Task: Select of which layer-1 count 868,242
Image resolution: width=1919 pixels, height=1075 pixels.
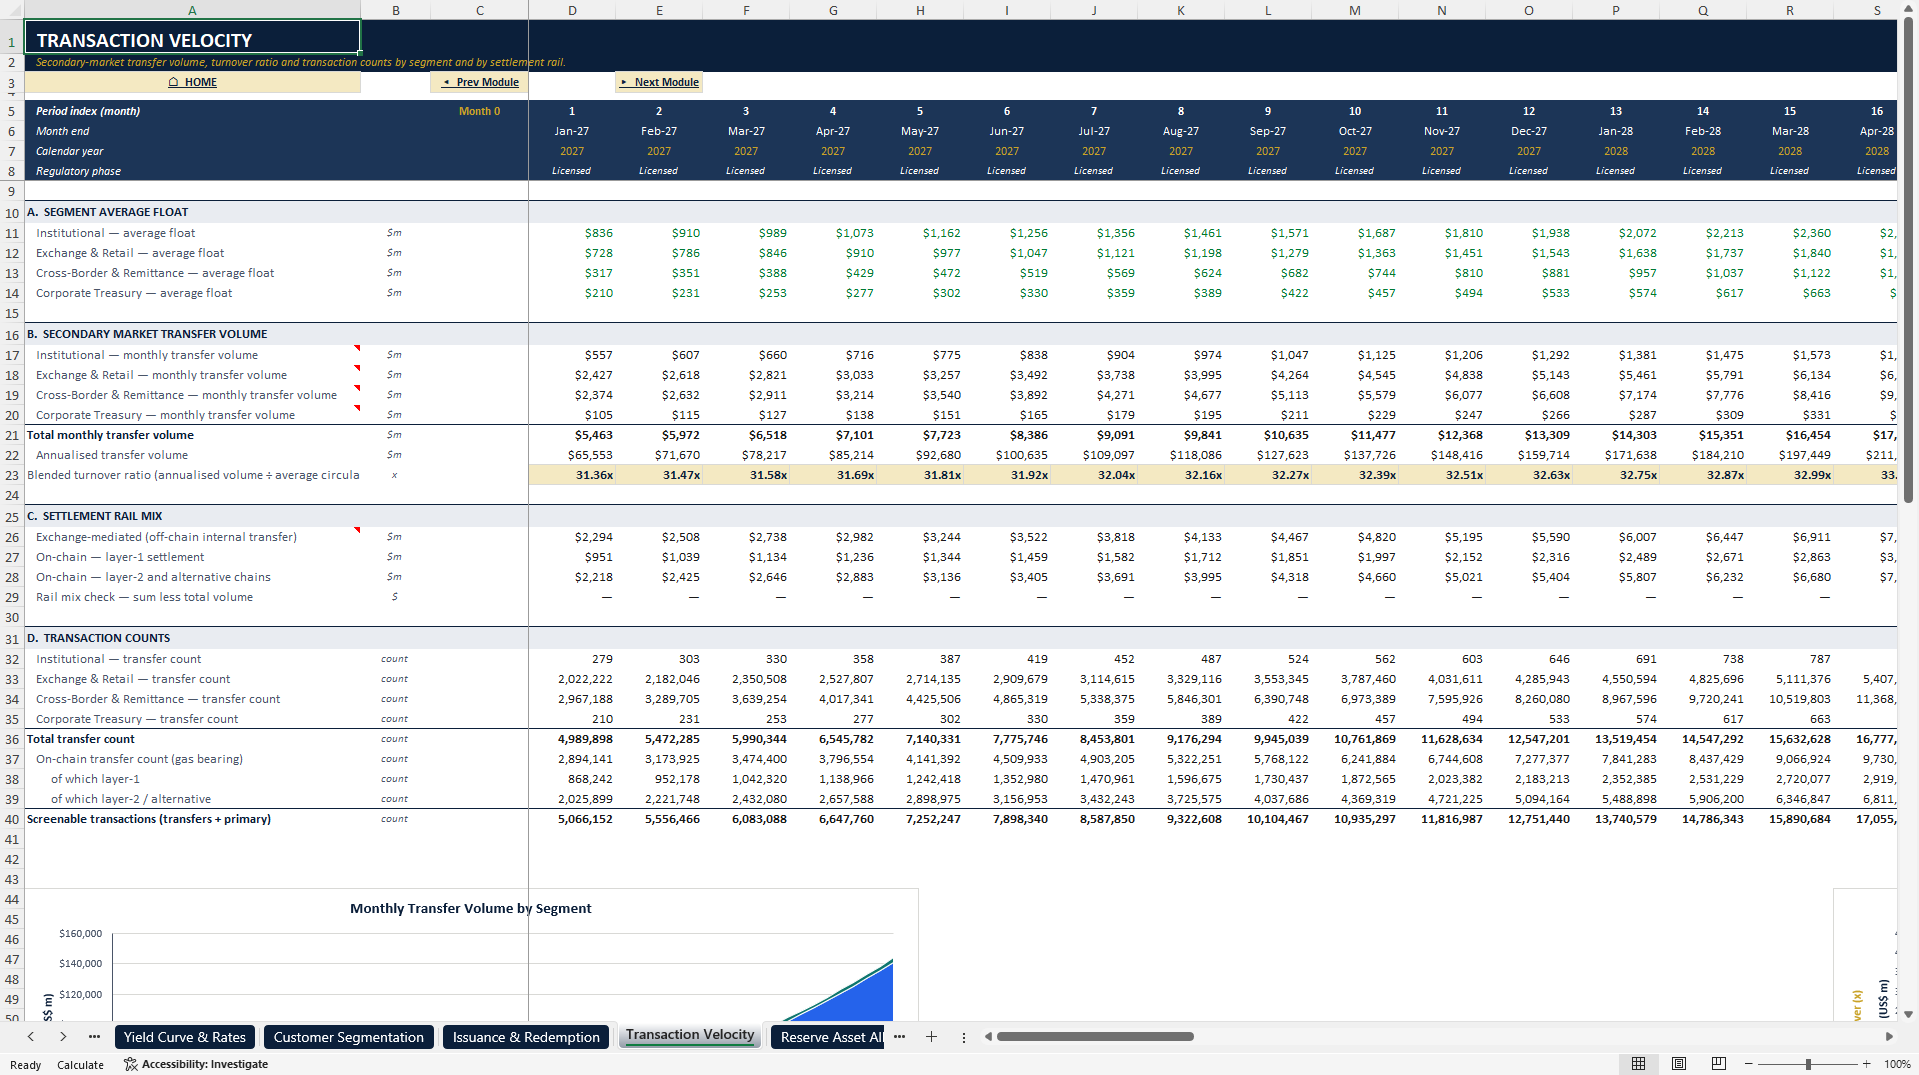Action: tap(572, 779)
